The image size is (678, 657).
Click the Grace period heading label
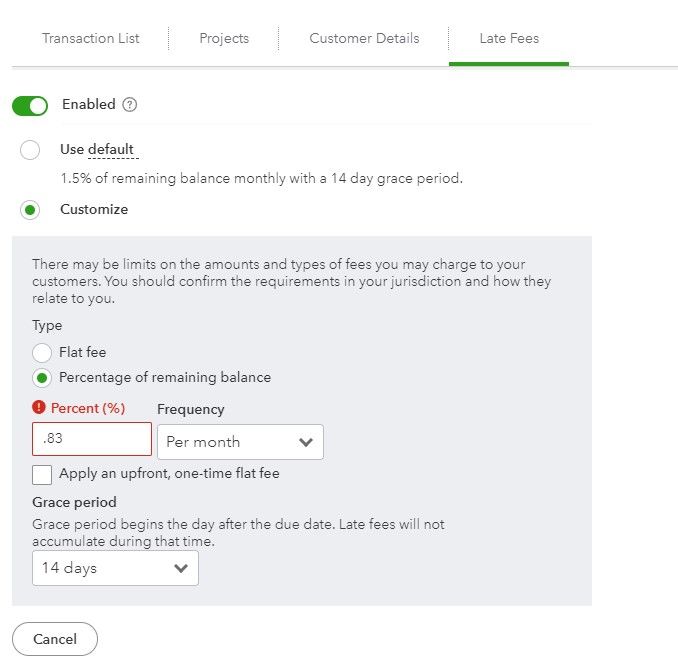(74, 502)
